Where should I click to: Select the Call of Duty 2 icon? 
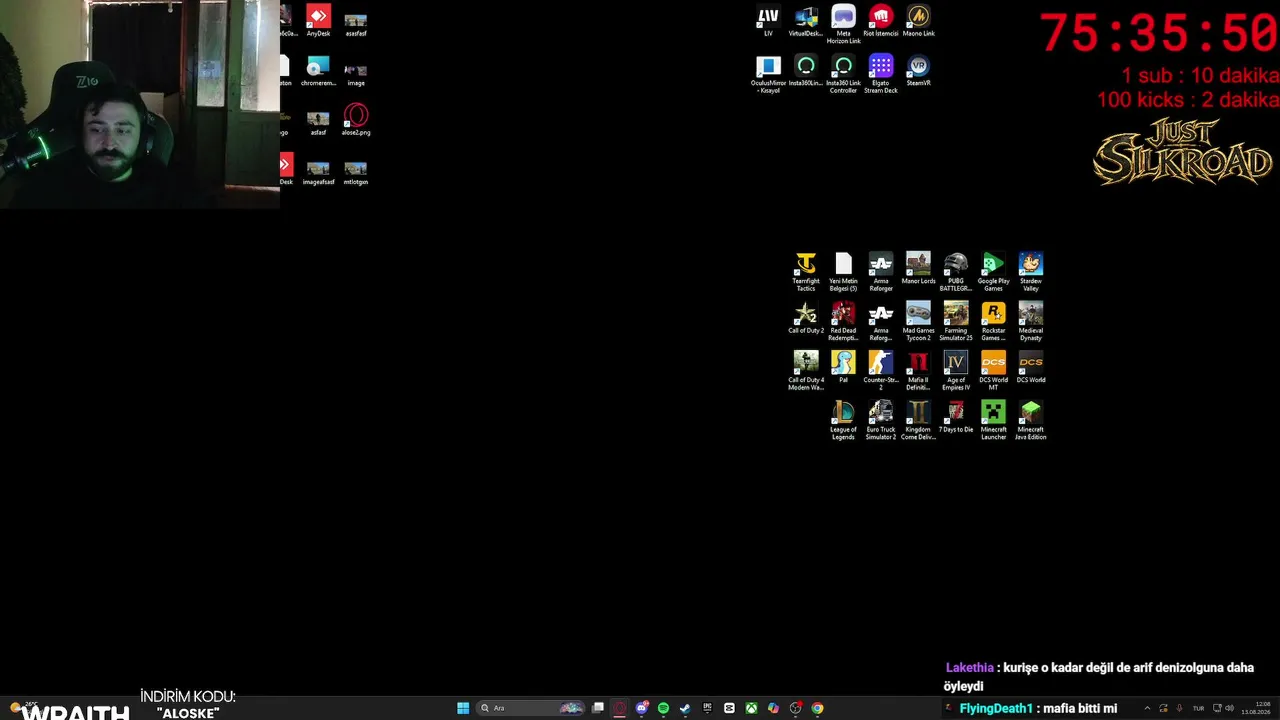point(806,318)
